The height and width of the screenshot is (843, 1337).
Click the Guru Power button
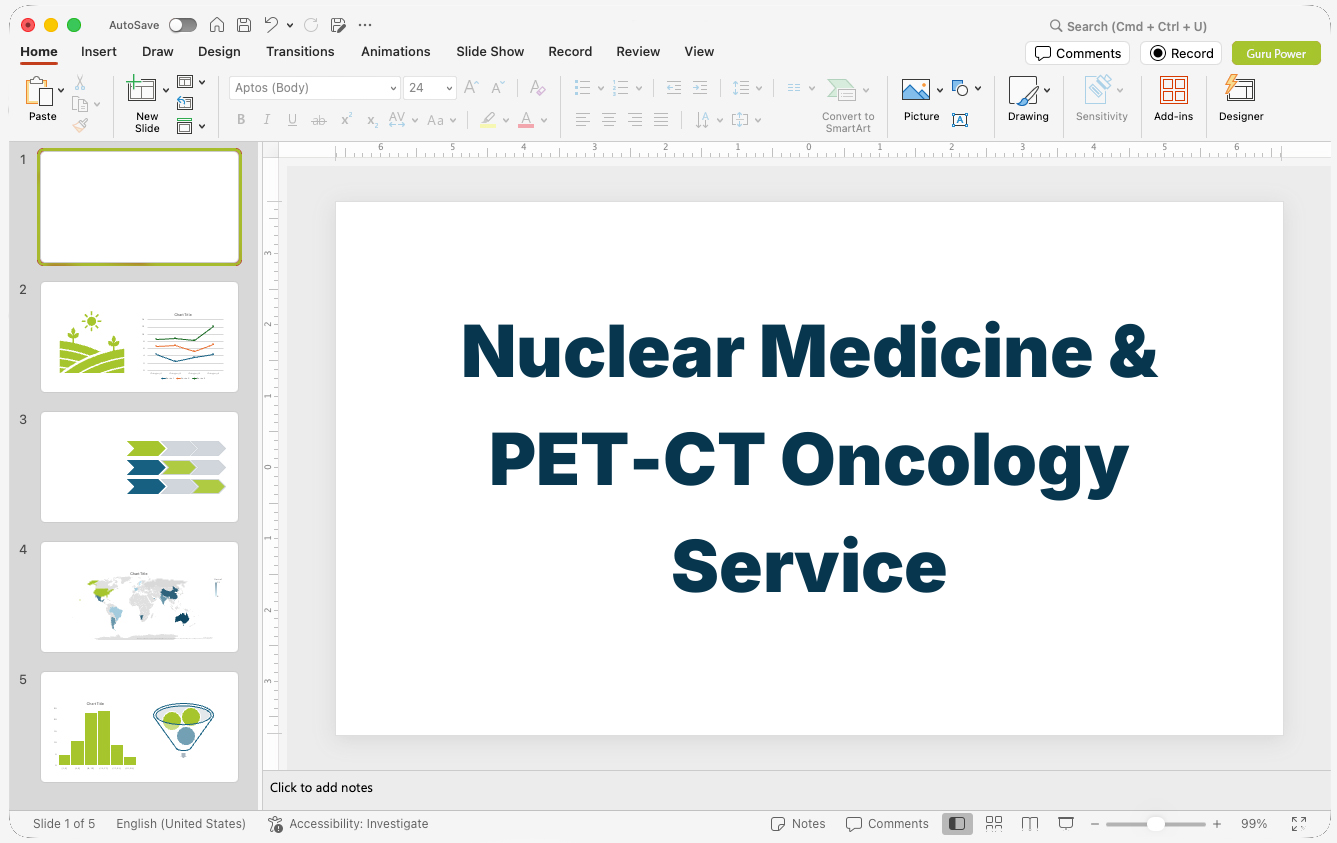[x=1276, y=53]
